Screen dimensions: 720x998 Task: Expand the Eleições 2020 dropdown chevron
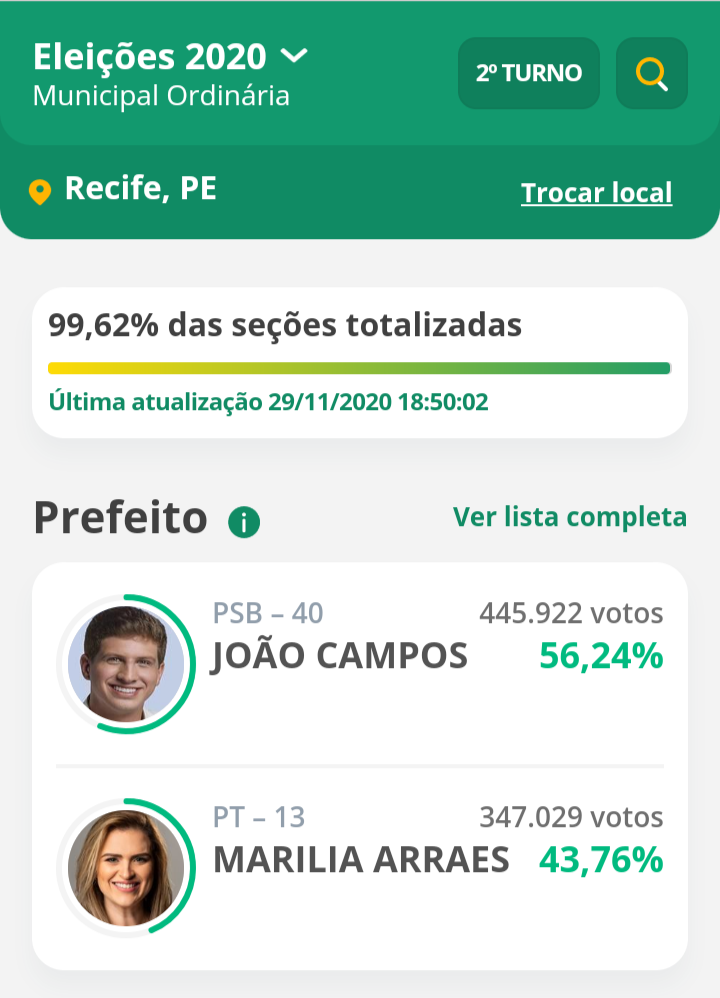(295, 56)
